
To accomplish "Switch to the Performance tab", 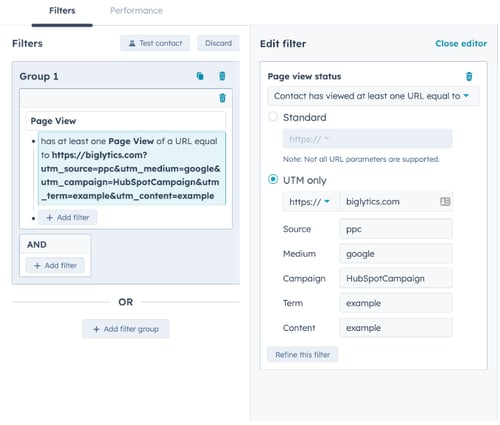I will click(x=136, y=11).
